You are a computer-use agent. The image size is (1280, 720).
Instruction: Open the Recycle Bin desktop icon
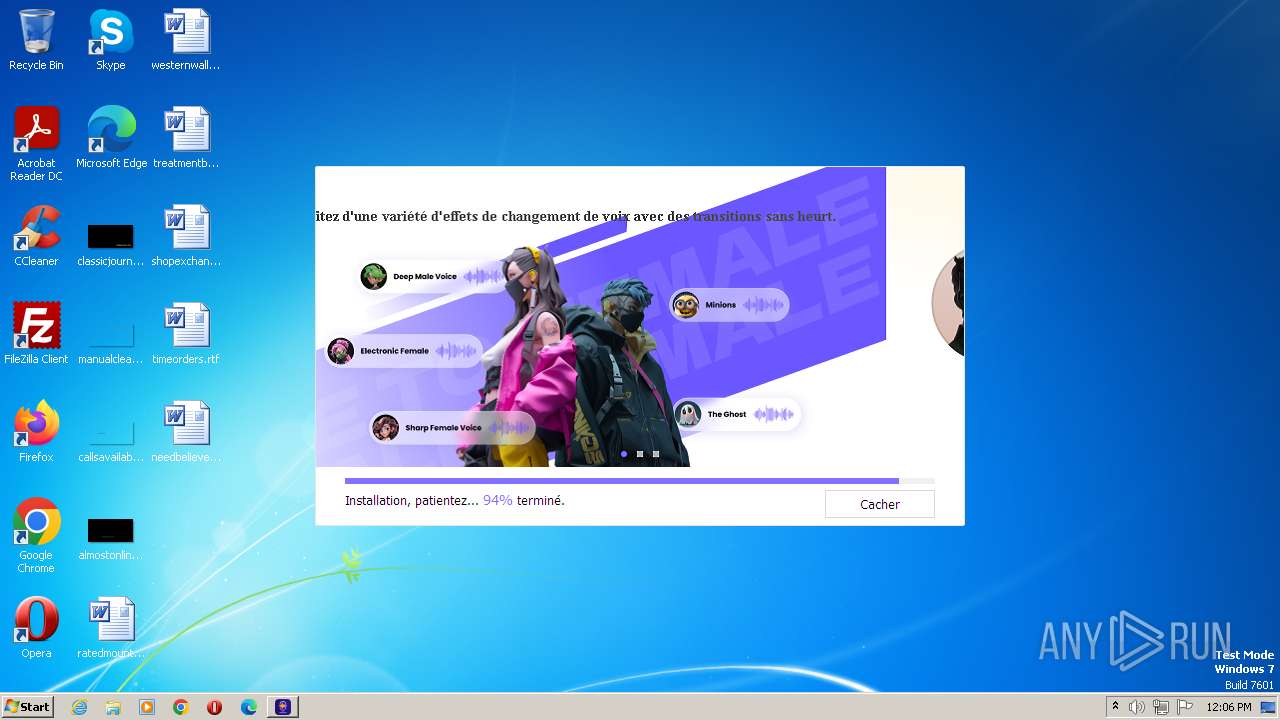click(x=36, y=40)
